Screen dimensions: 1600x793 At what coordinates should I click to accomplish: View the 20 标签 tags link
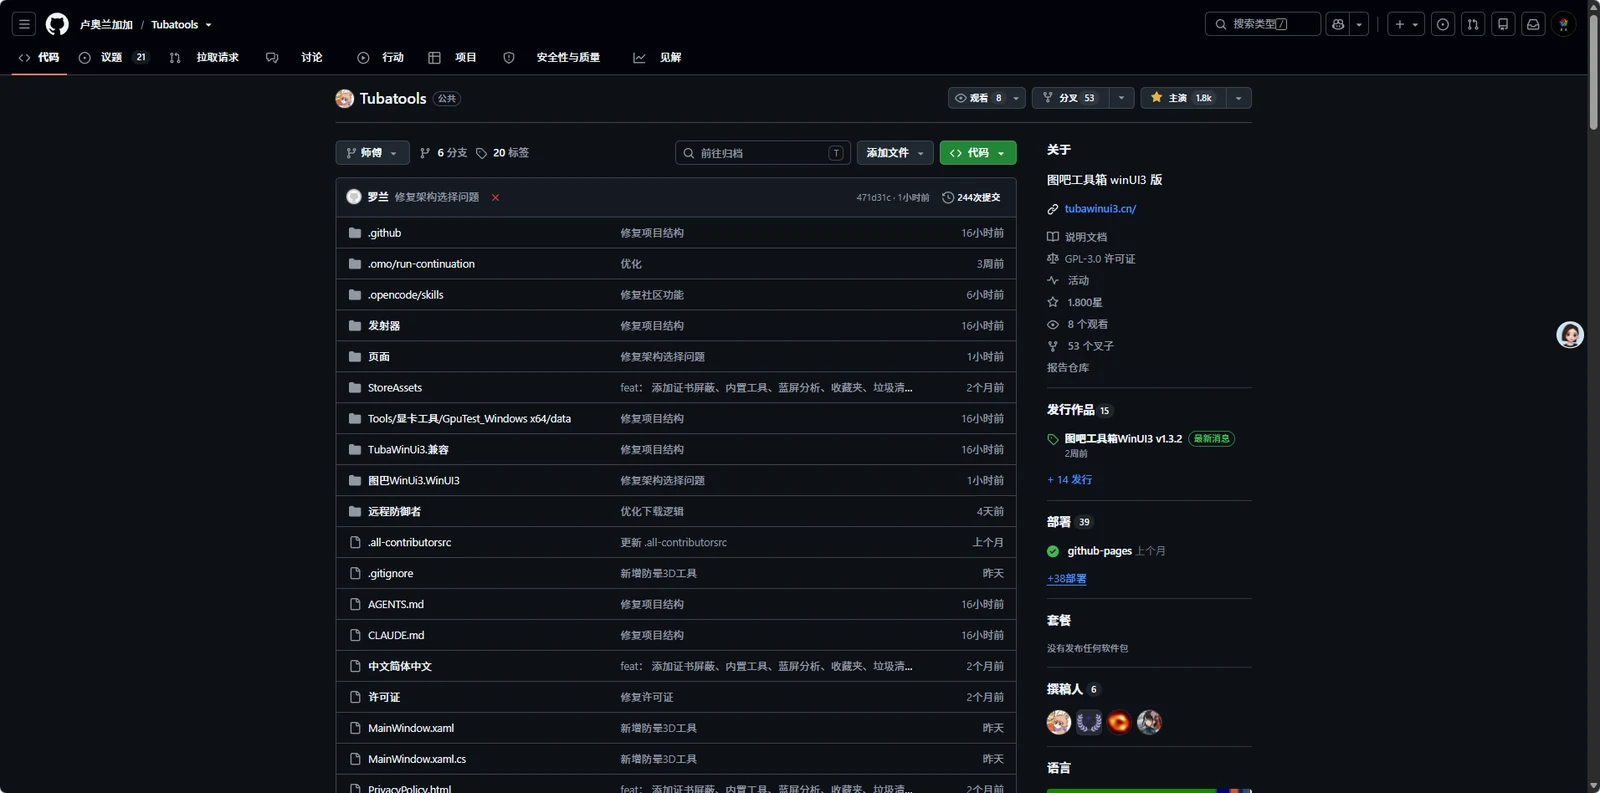pyautogui.click(x=502, y=153)
